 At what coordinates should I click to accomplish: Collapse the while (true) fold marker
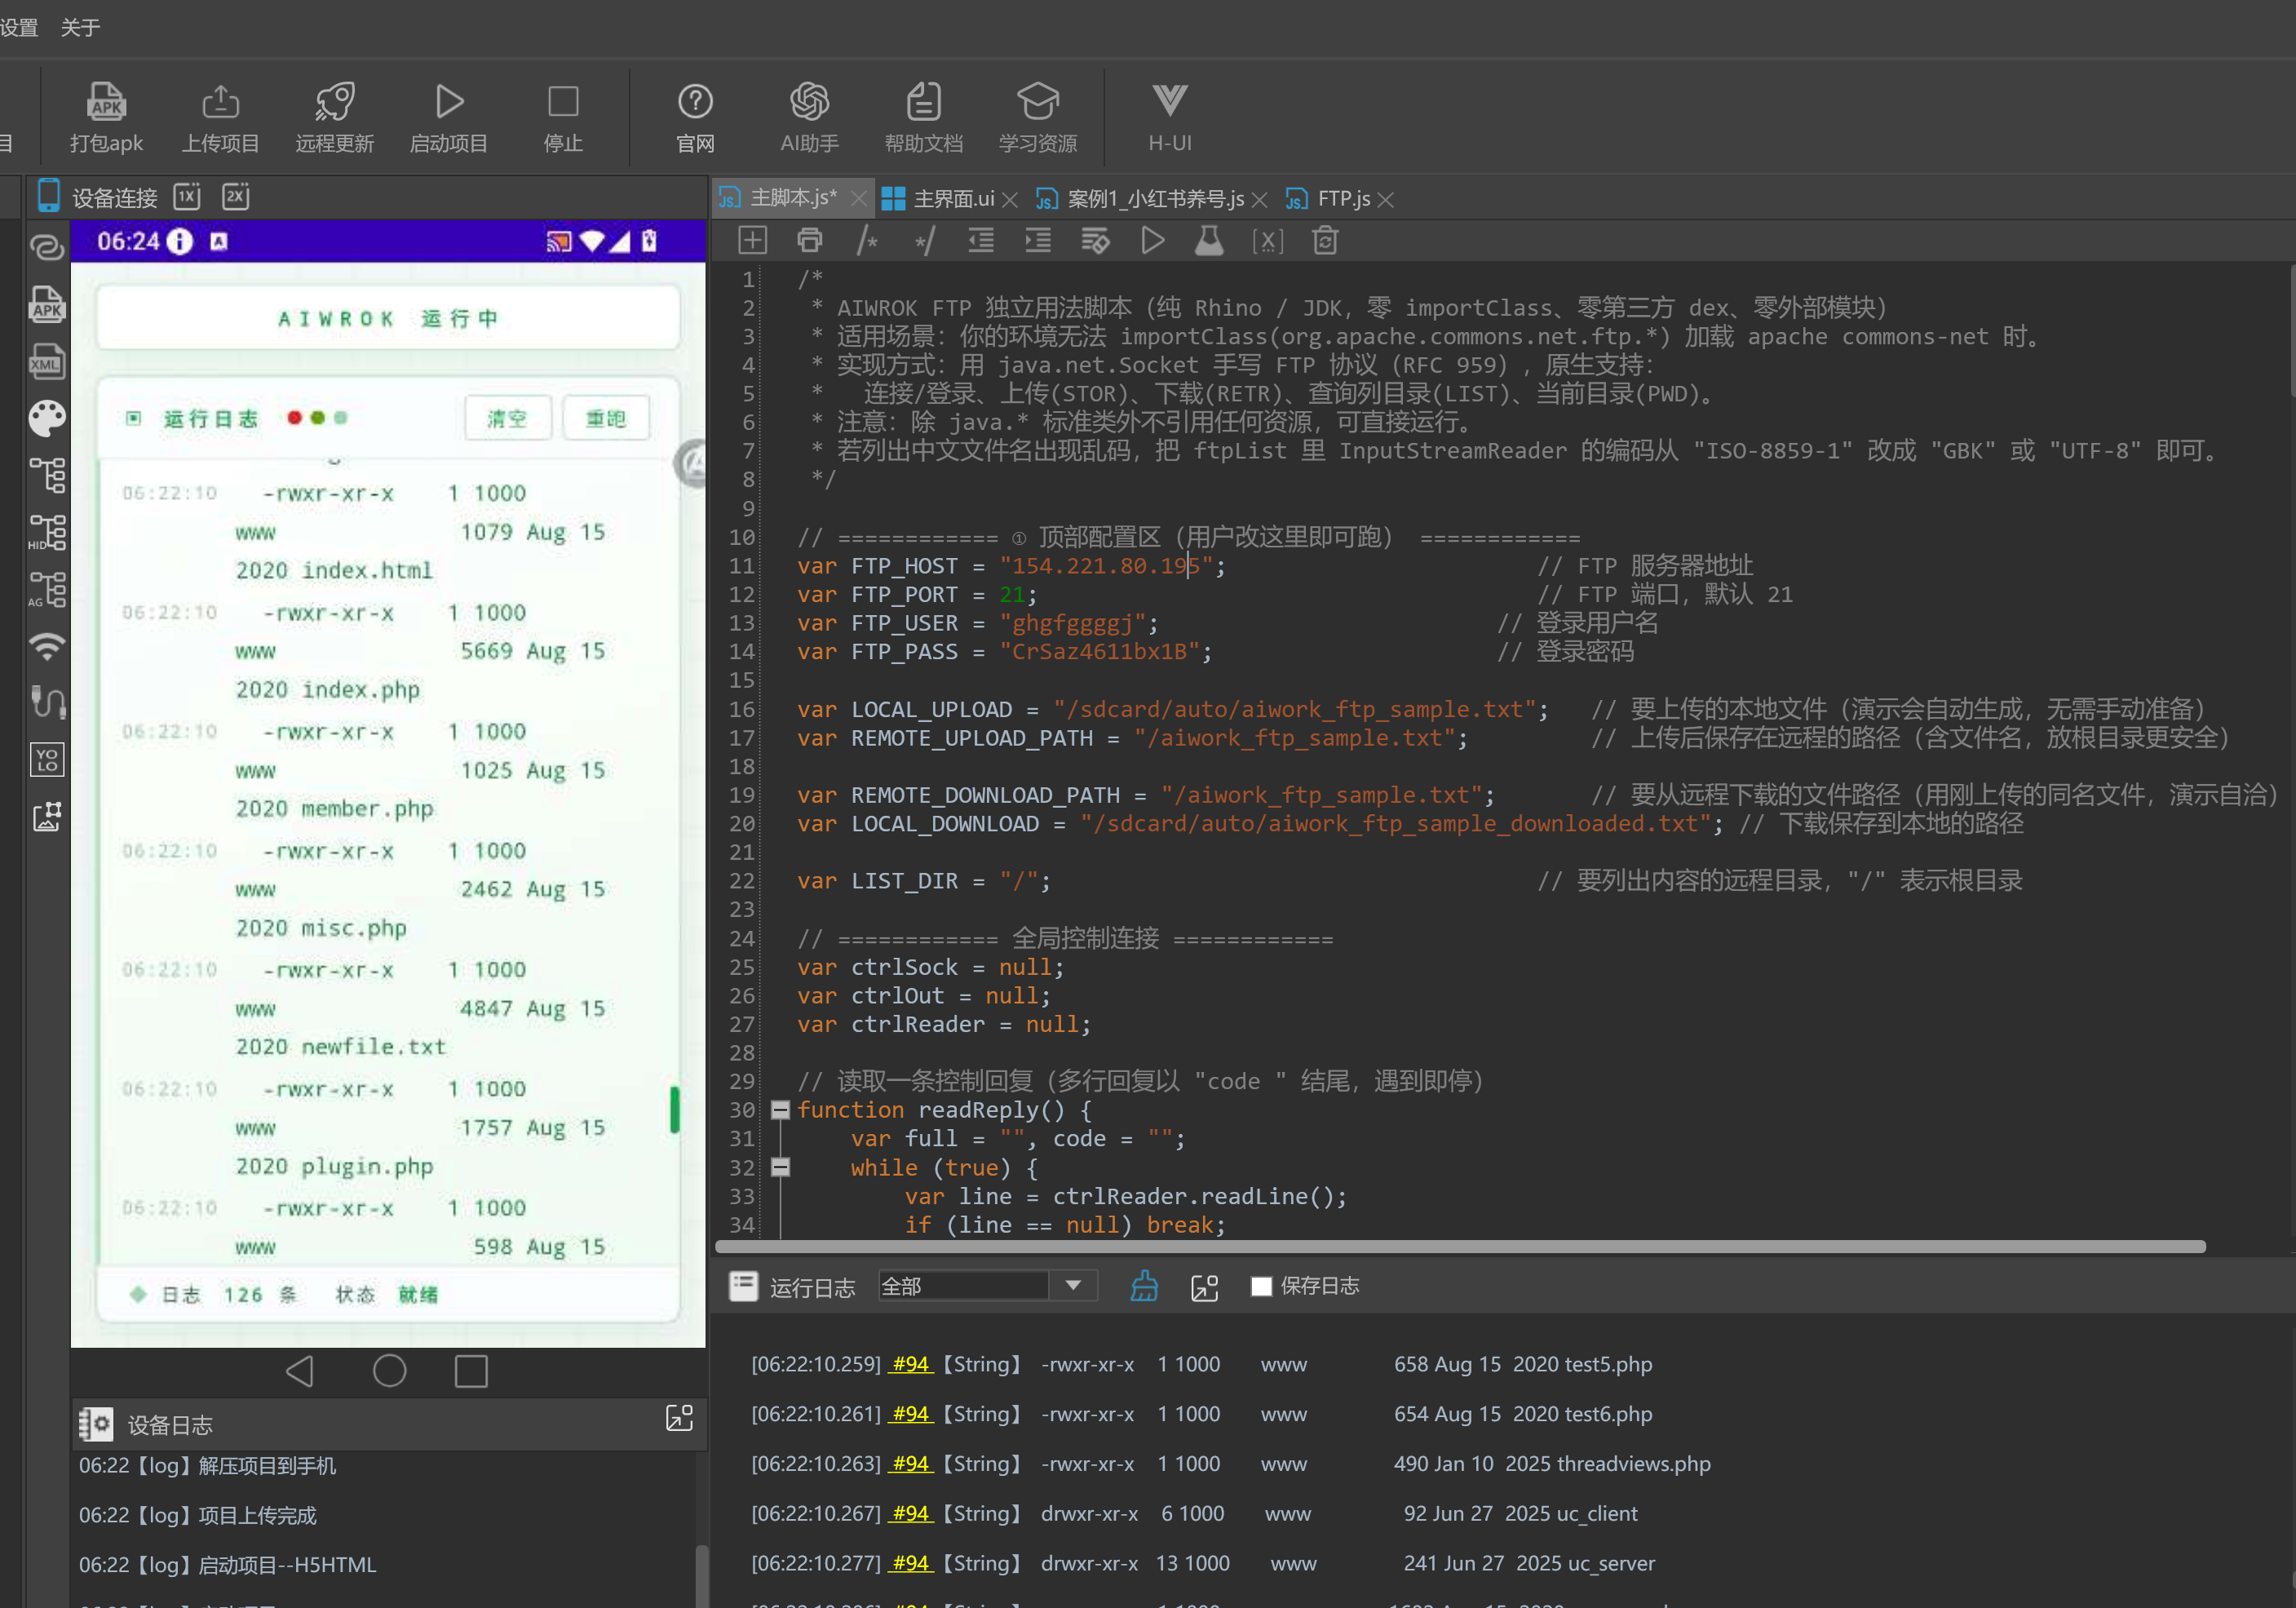pyautogui.click(x=780, y=1167)
